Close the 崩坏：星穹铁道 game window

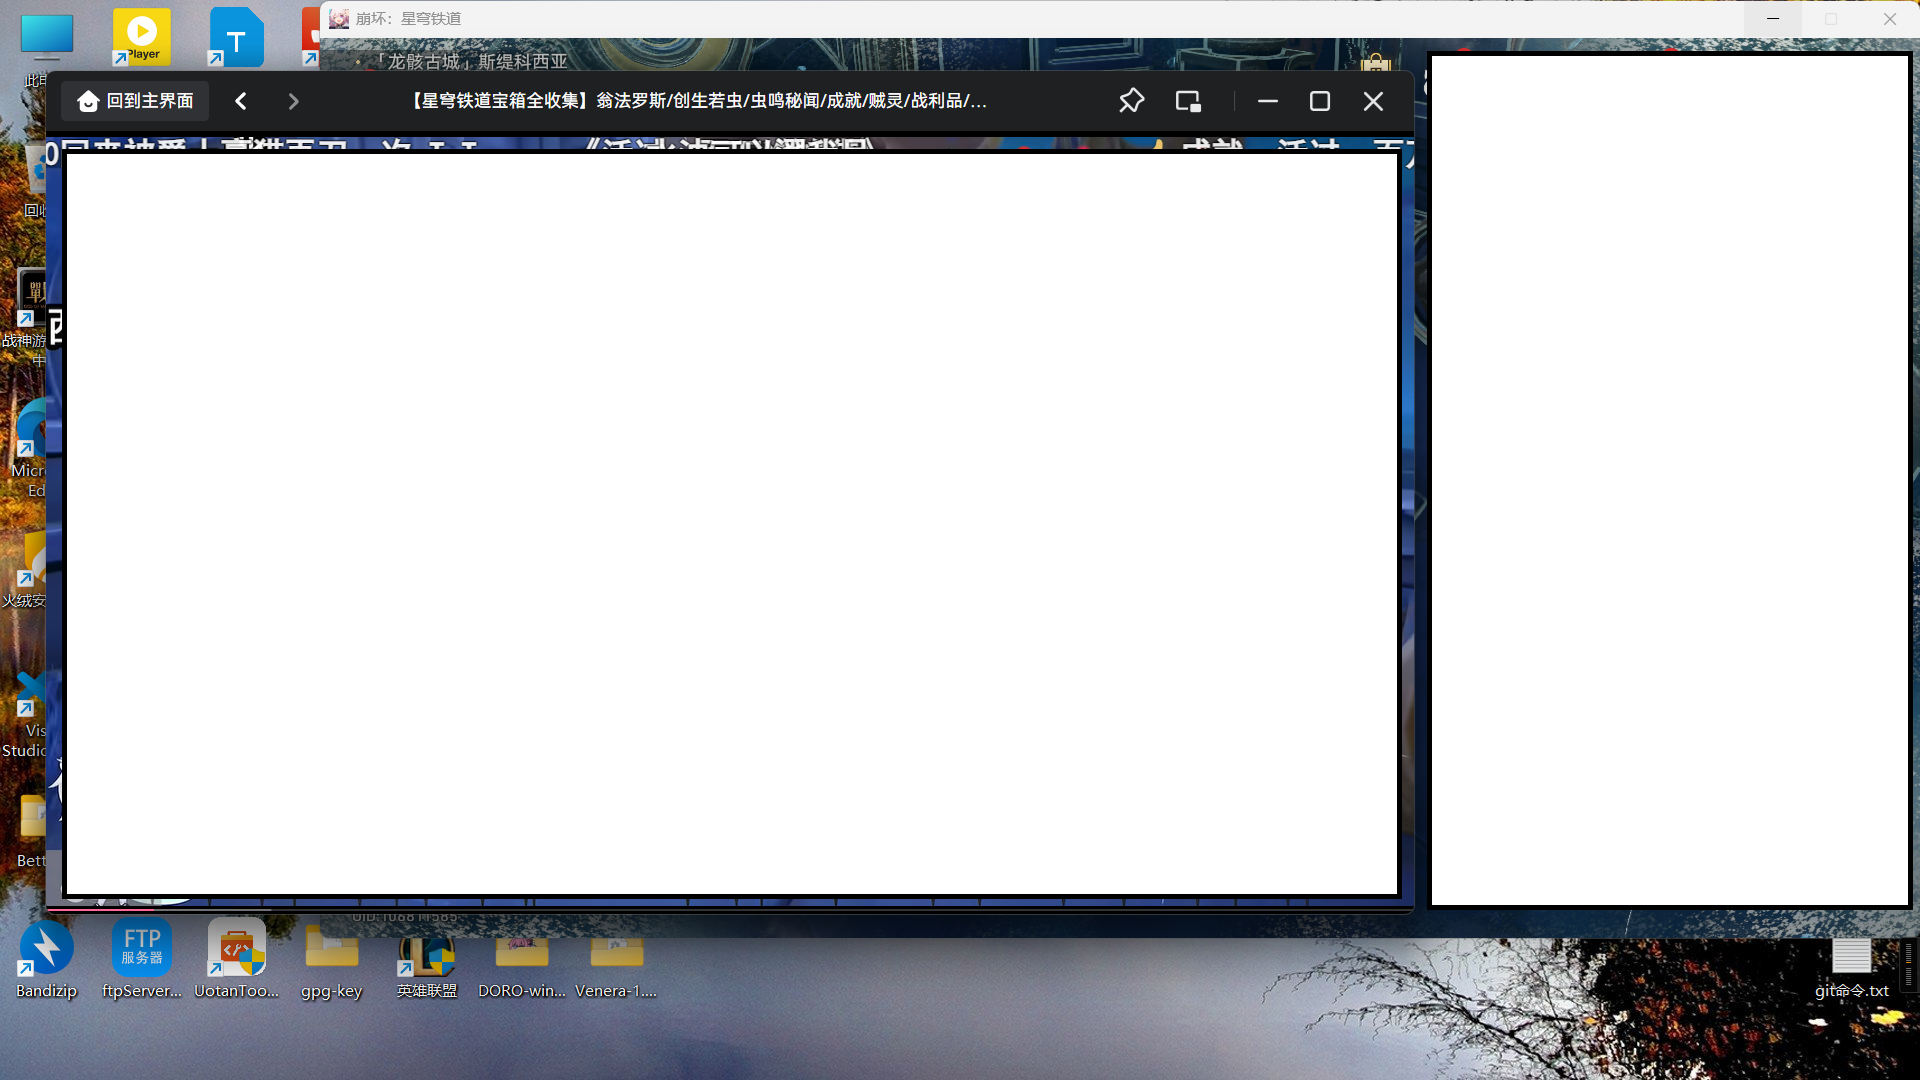(1889, 19)
